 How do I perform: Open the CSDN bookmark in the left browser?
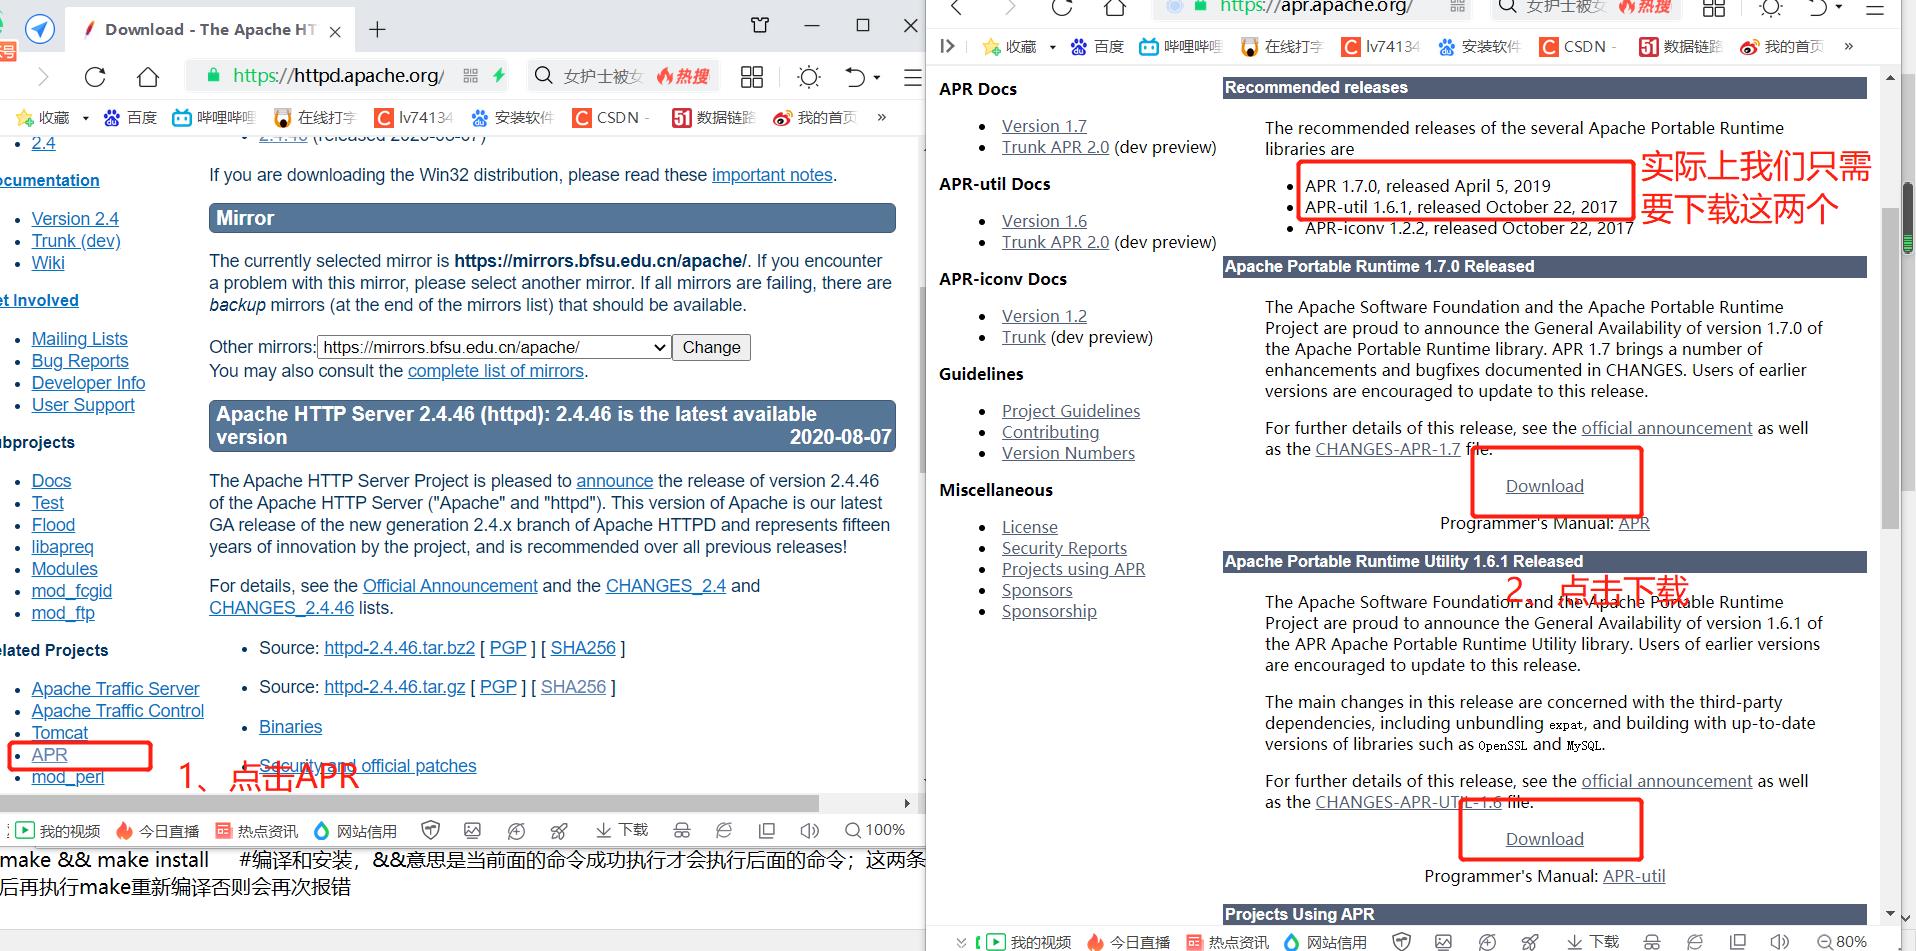610,118
